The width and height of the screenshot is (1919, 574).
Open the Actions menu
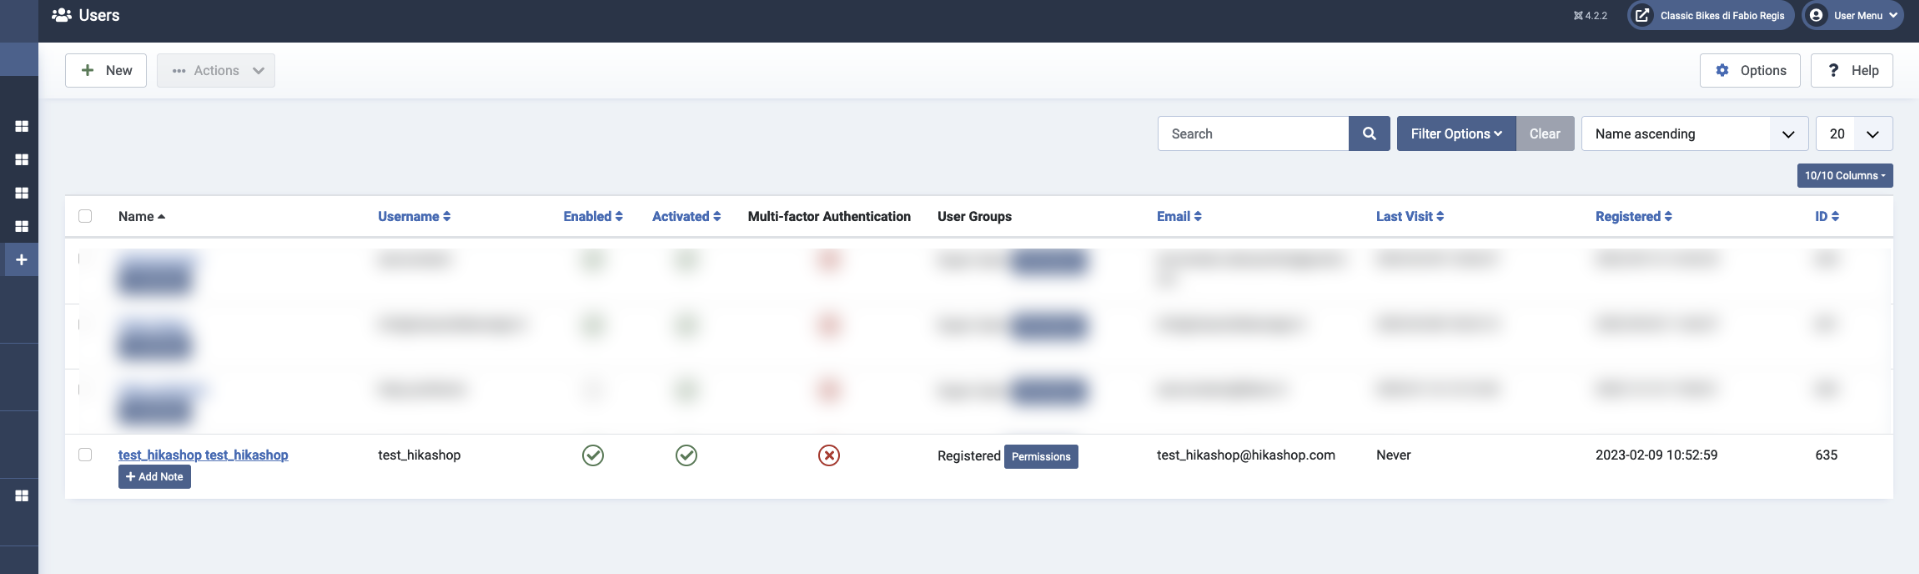click(x=216, y=71)
